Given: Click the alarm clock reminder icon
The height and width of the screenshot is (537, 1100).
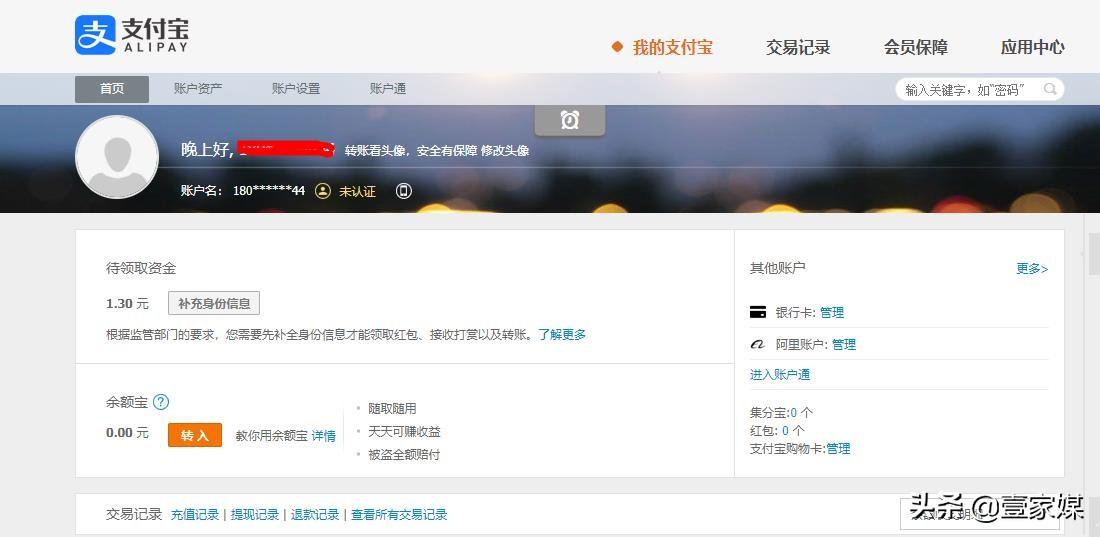Looking at the screenshot, I should [x=570, y=121].
